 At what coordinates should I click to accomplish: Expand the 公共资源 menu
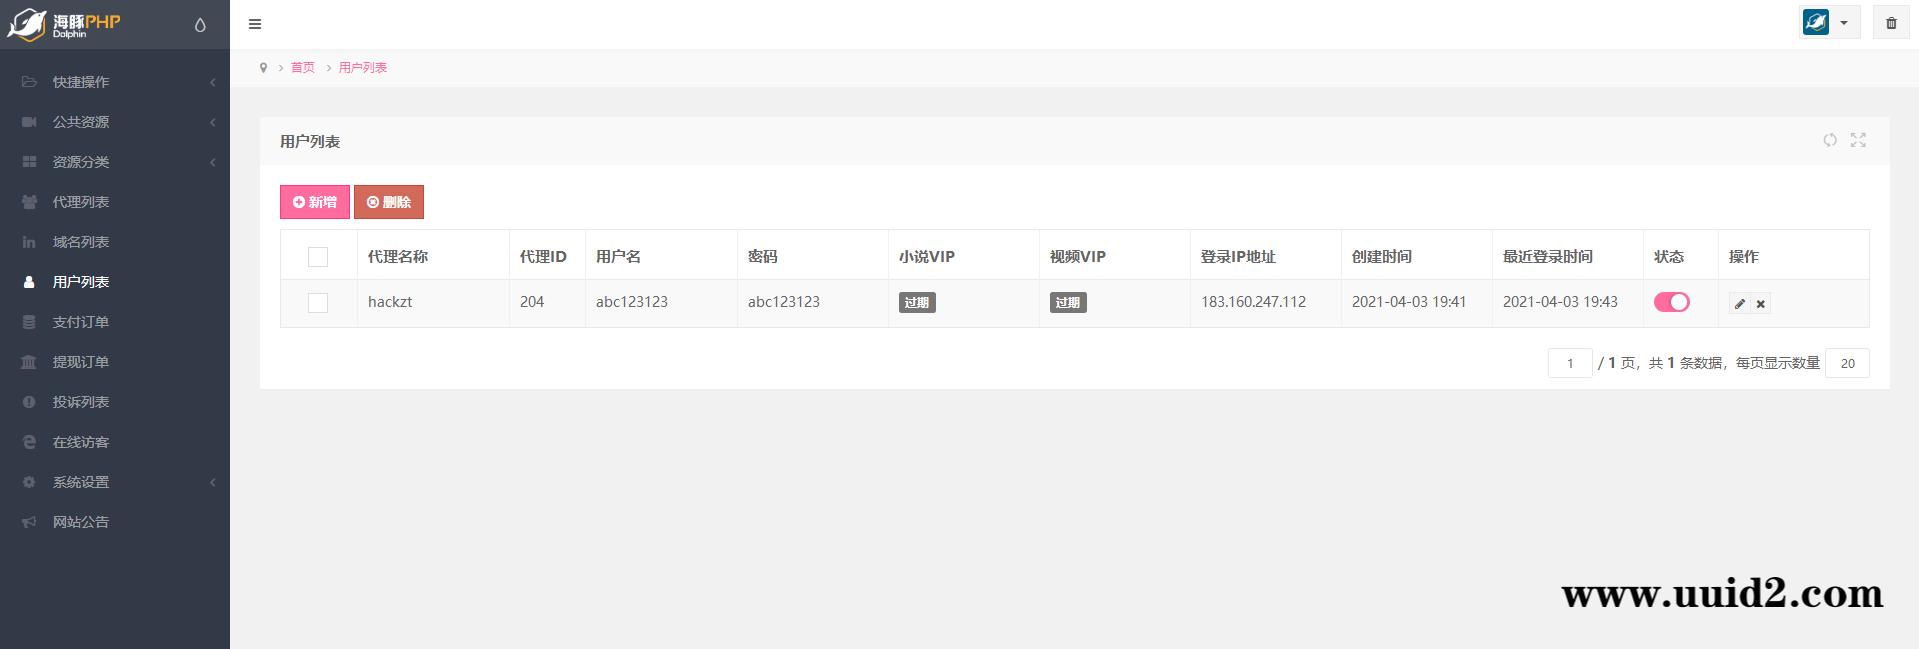[115, 122]
